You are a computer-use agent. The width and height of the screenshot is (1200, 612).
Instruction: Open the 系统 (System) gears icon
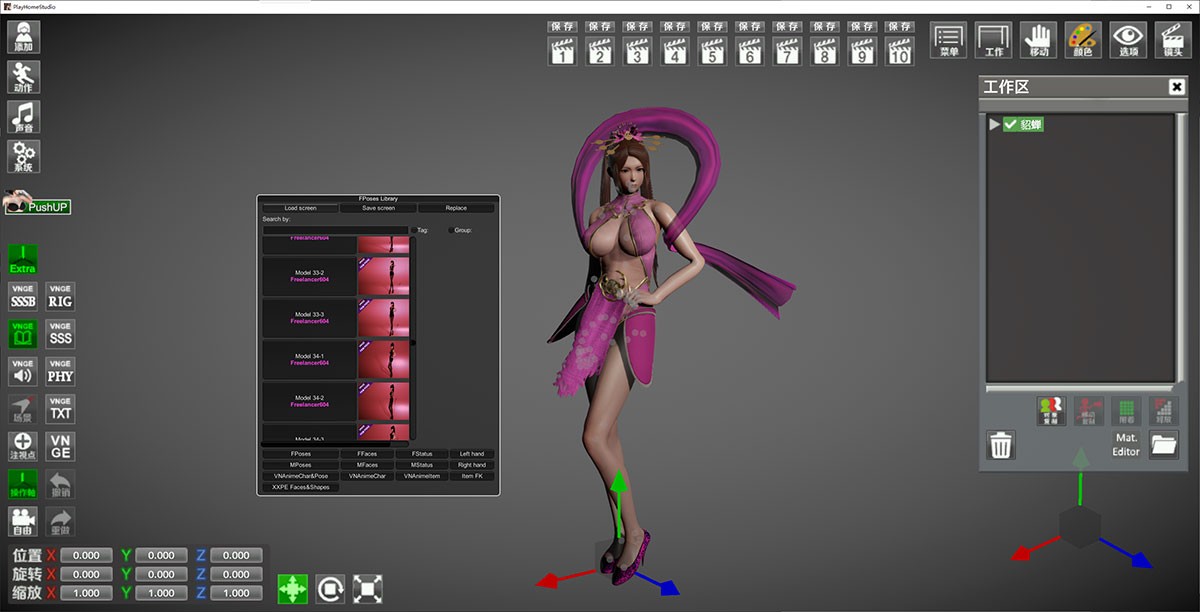24,157
